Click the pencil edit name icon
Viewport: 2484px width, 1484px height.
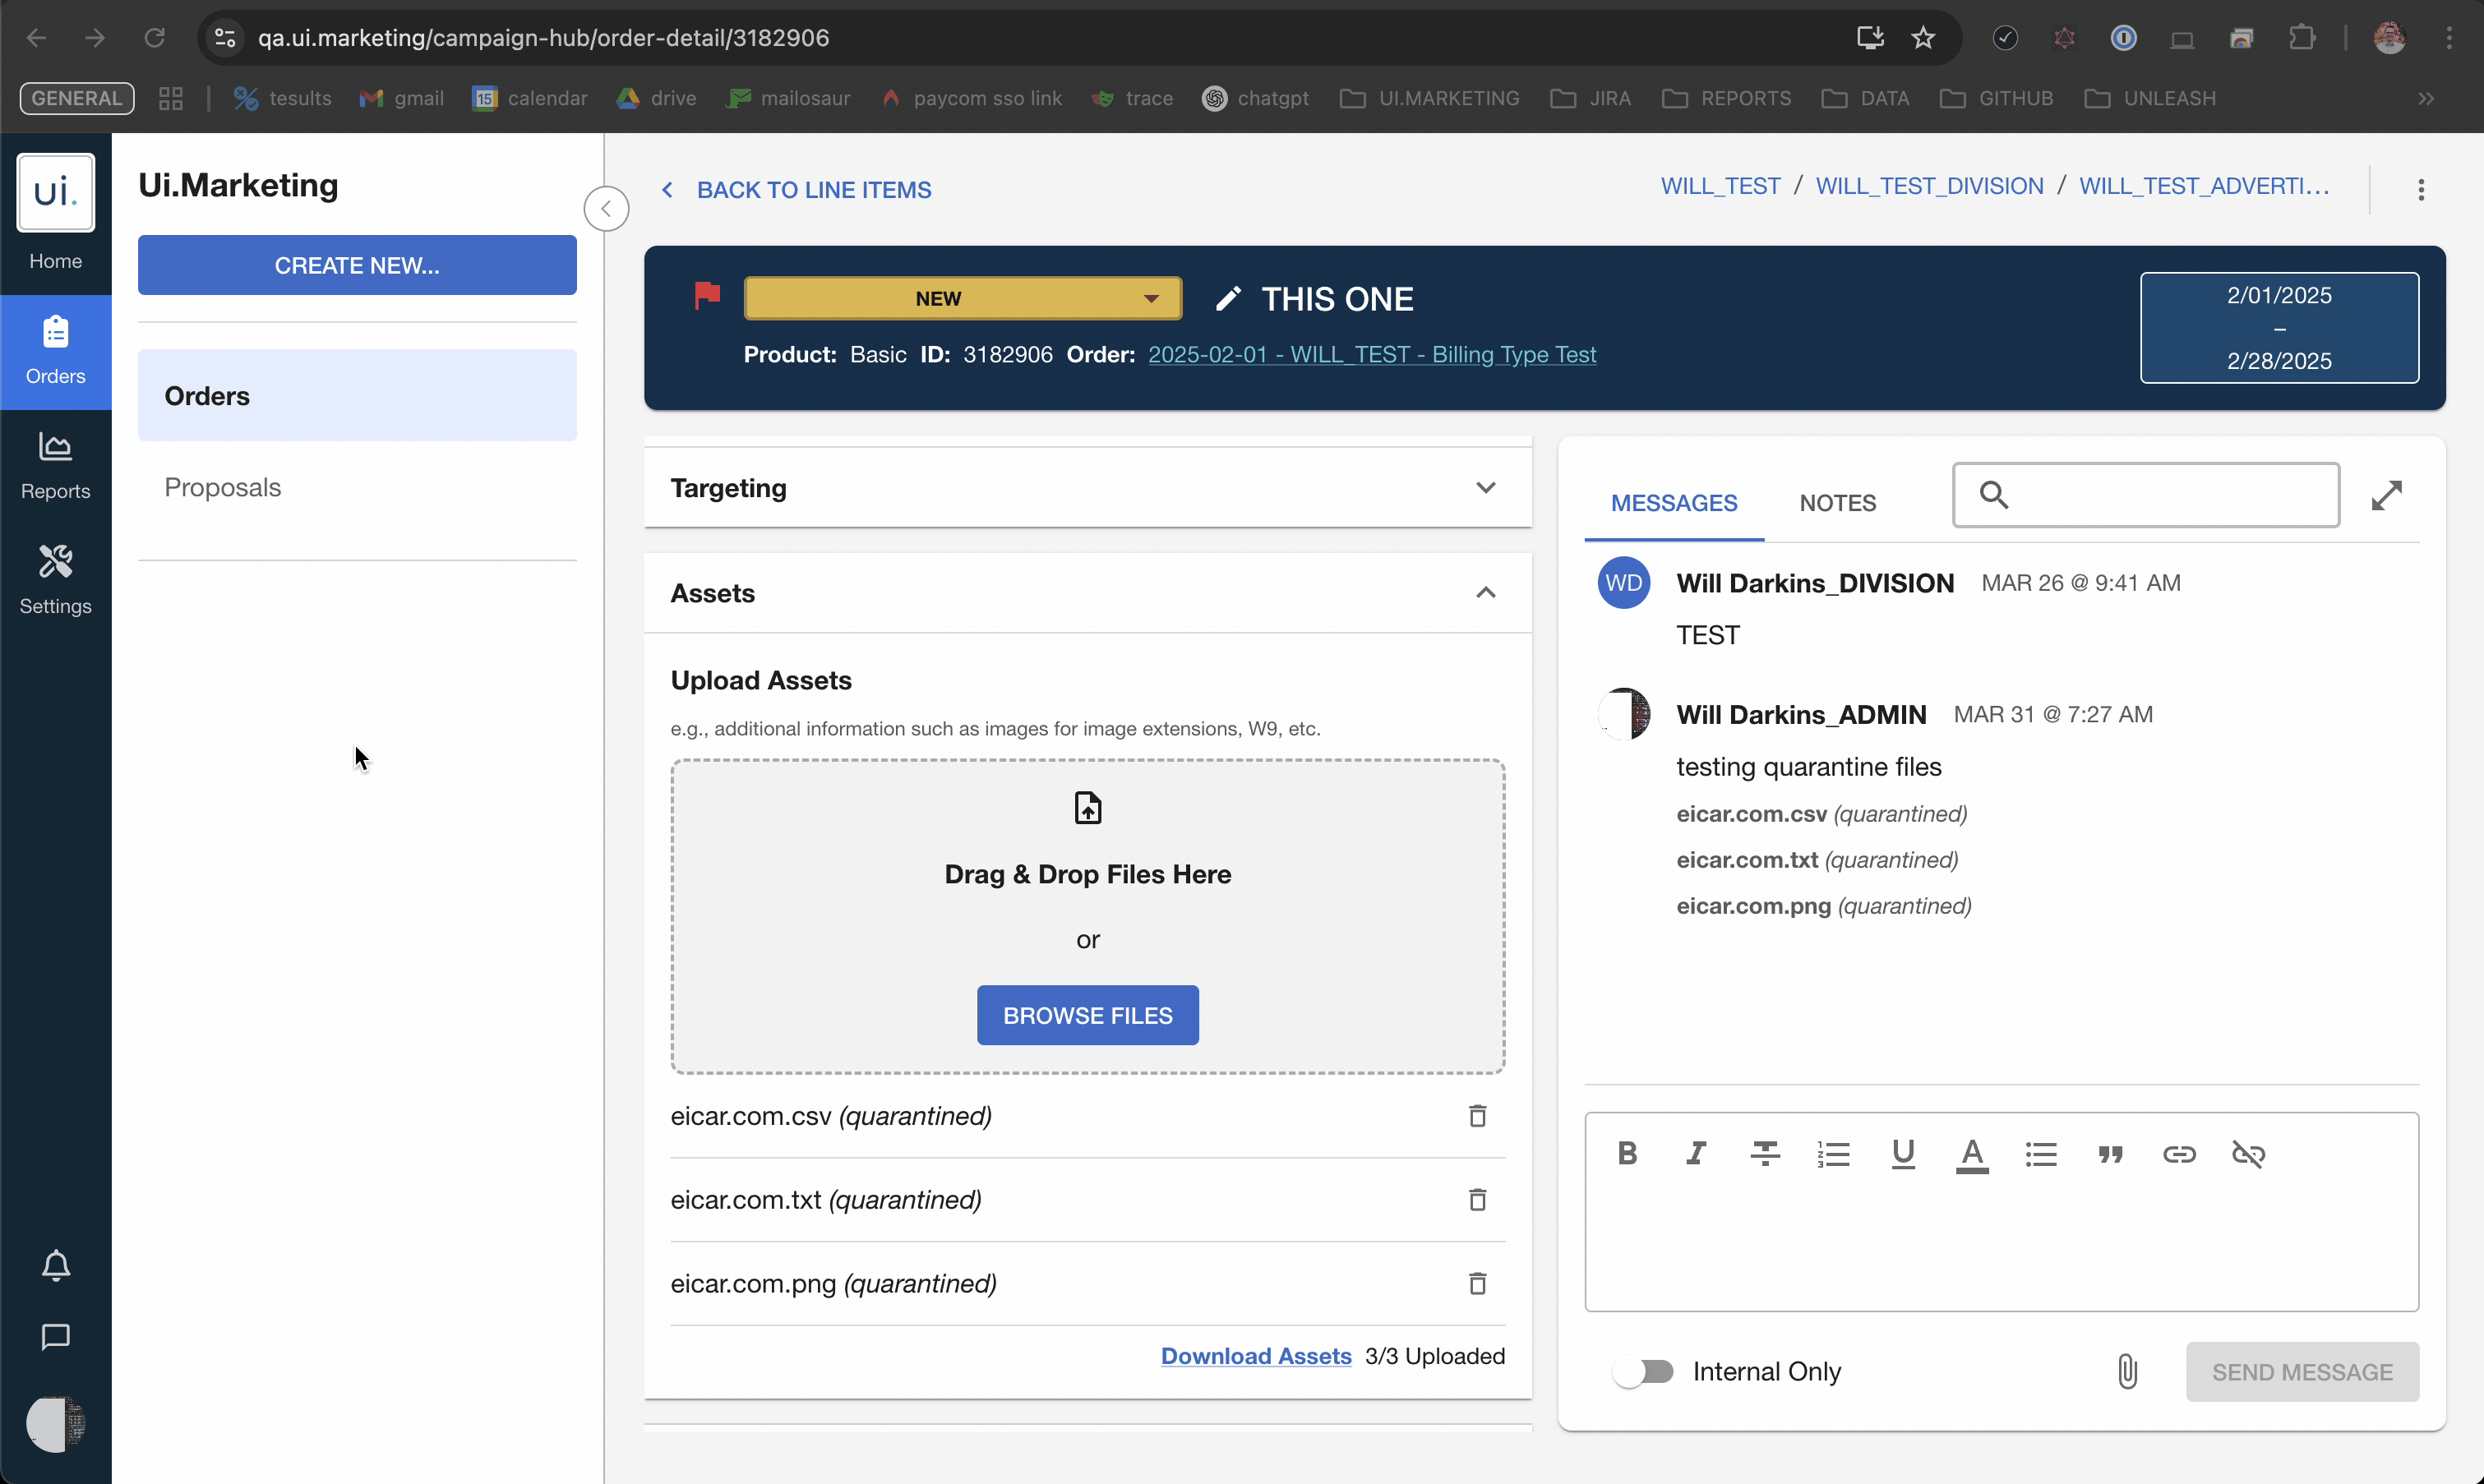click(1229, 299)
